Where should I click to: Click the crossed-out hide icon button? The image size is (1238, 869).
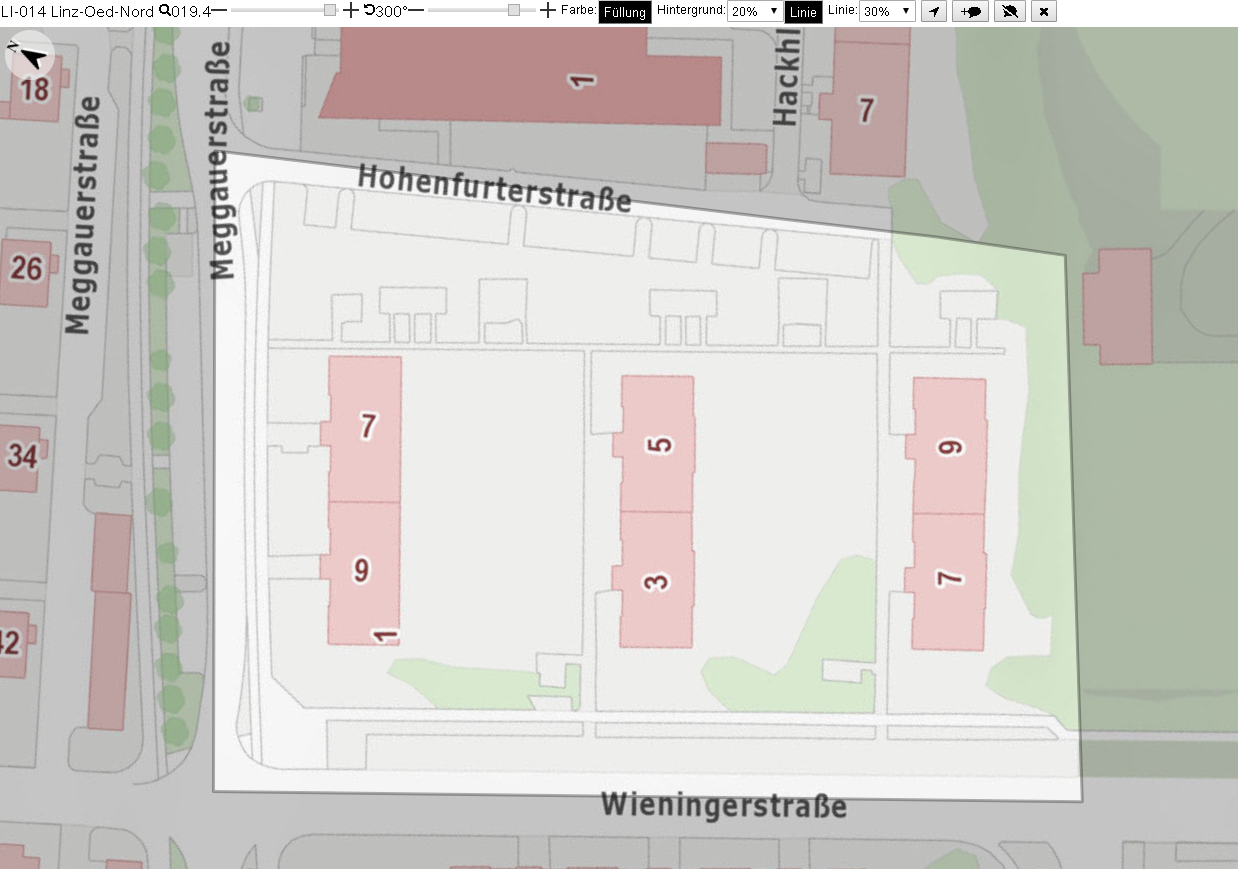1009,11
